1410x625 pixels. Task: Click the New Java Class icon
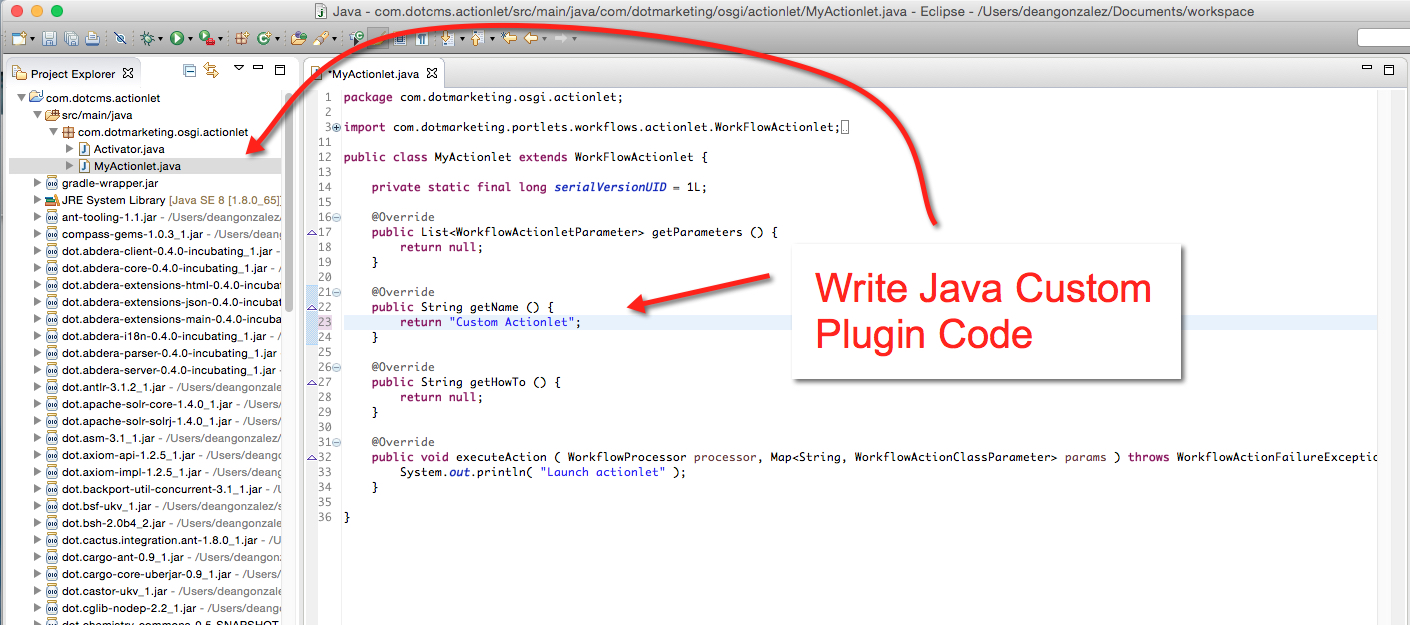pos(264,39)
